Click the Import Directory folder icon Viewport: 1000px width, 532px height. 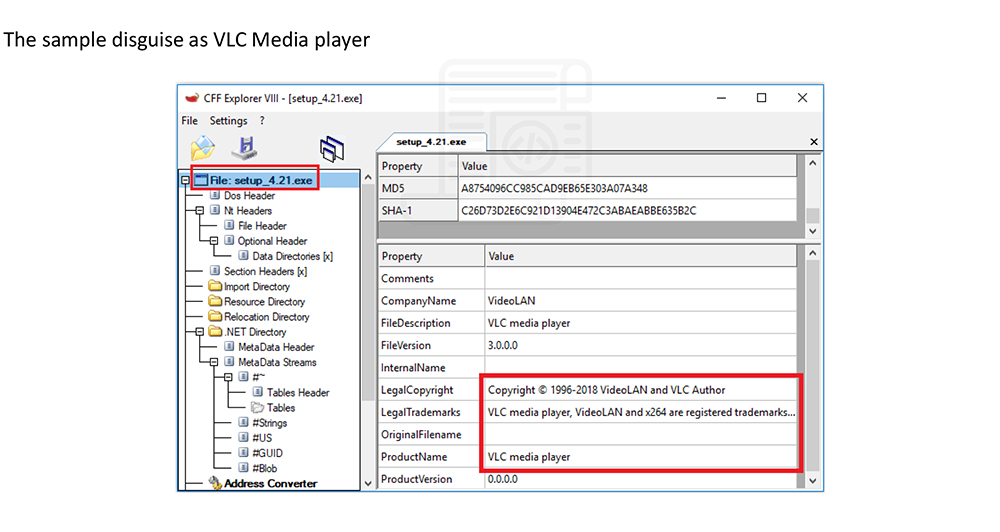[215, 286]
